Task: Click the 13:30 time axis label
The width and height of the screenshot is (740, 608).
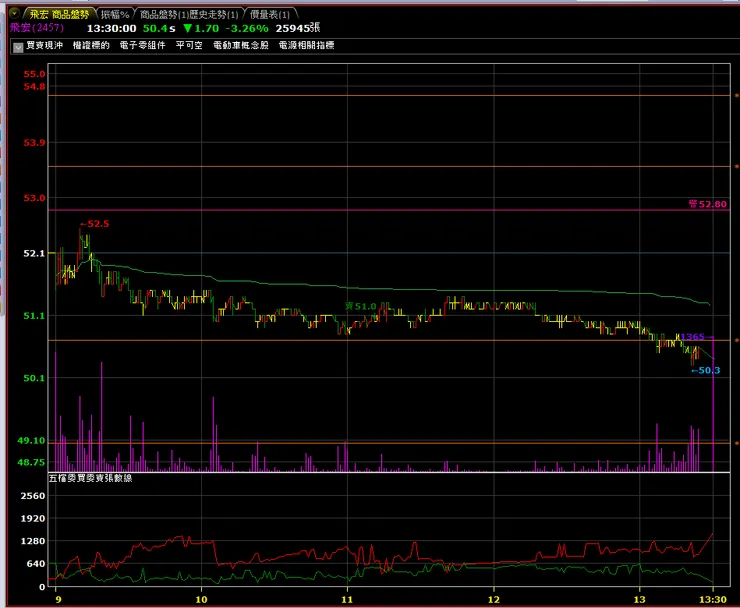Action: (x=713, y=600)
